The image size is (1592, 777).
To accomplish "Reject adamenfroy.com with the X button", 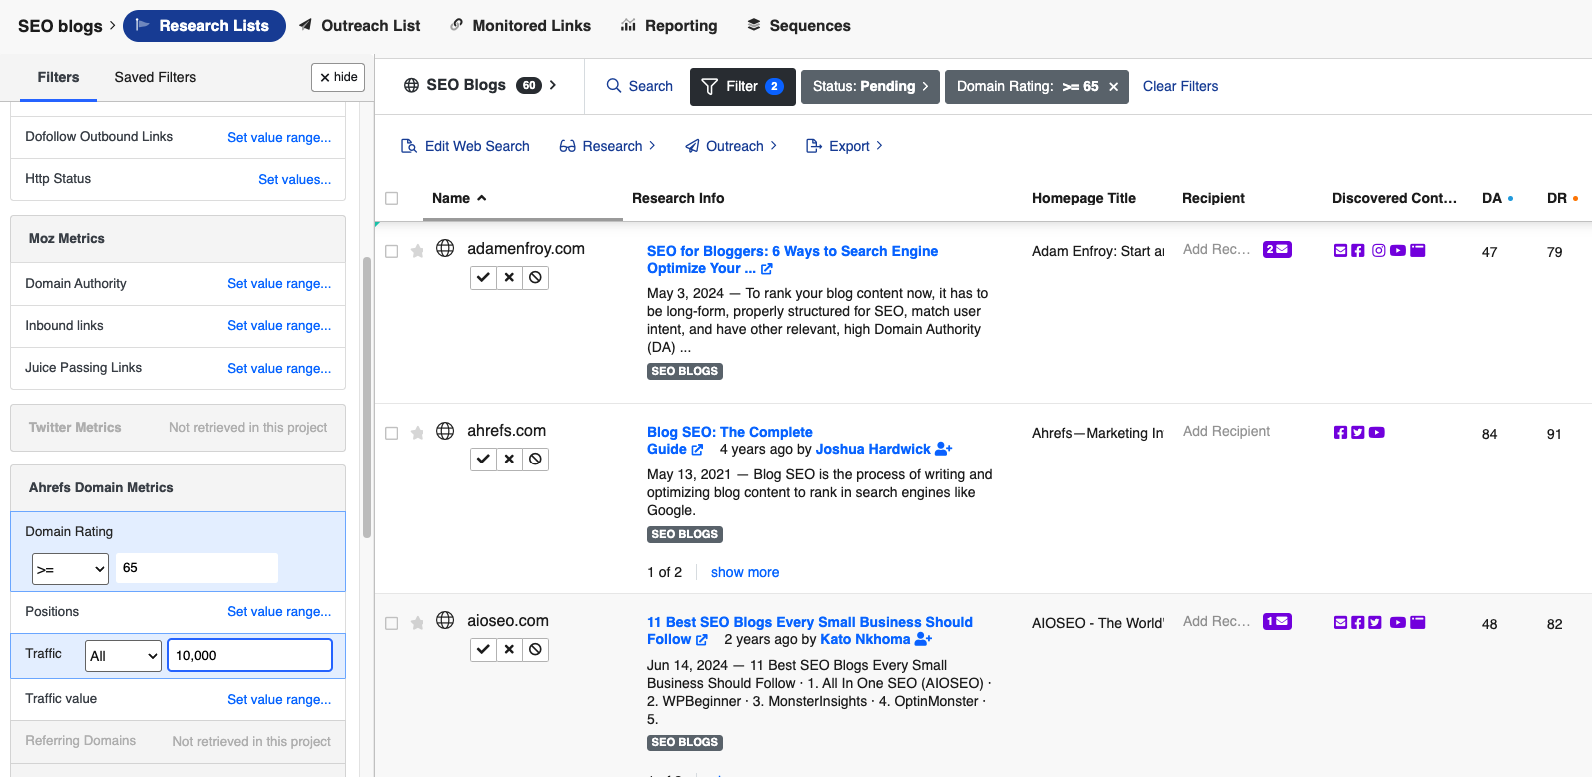I will click(x=509, y=277).
